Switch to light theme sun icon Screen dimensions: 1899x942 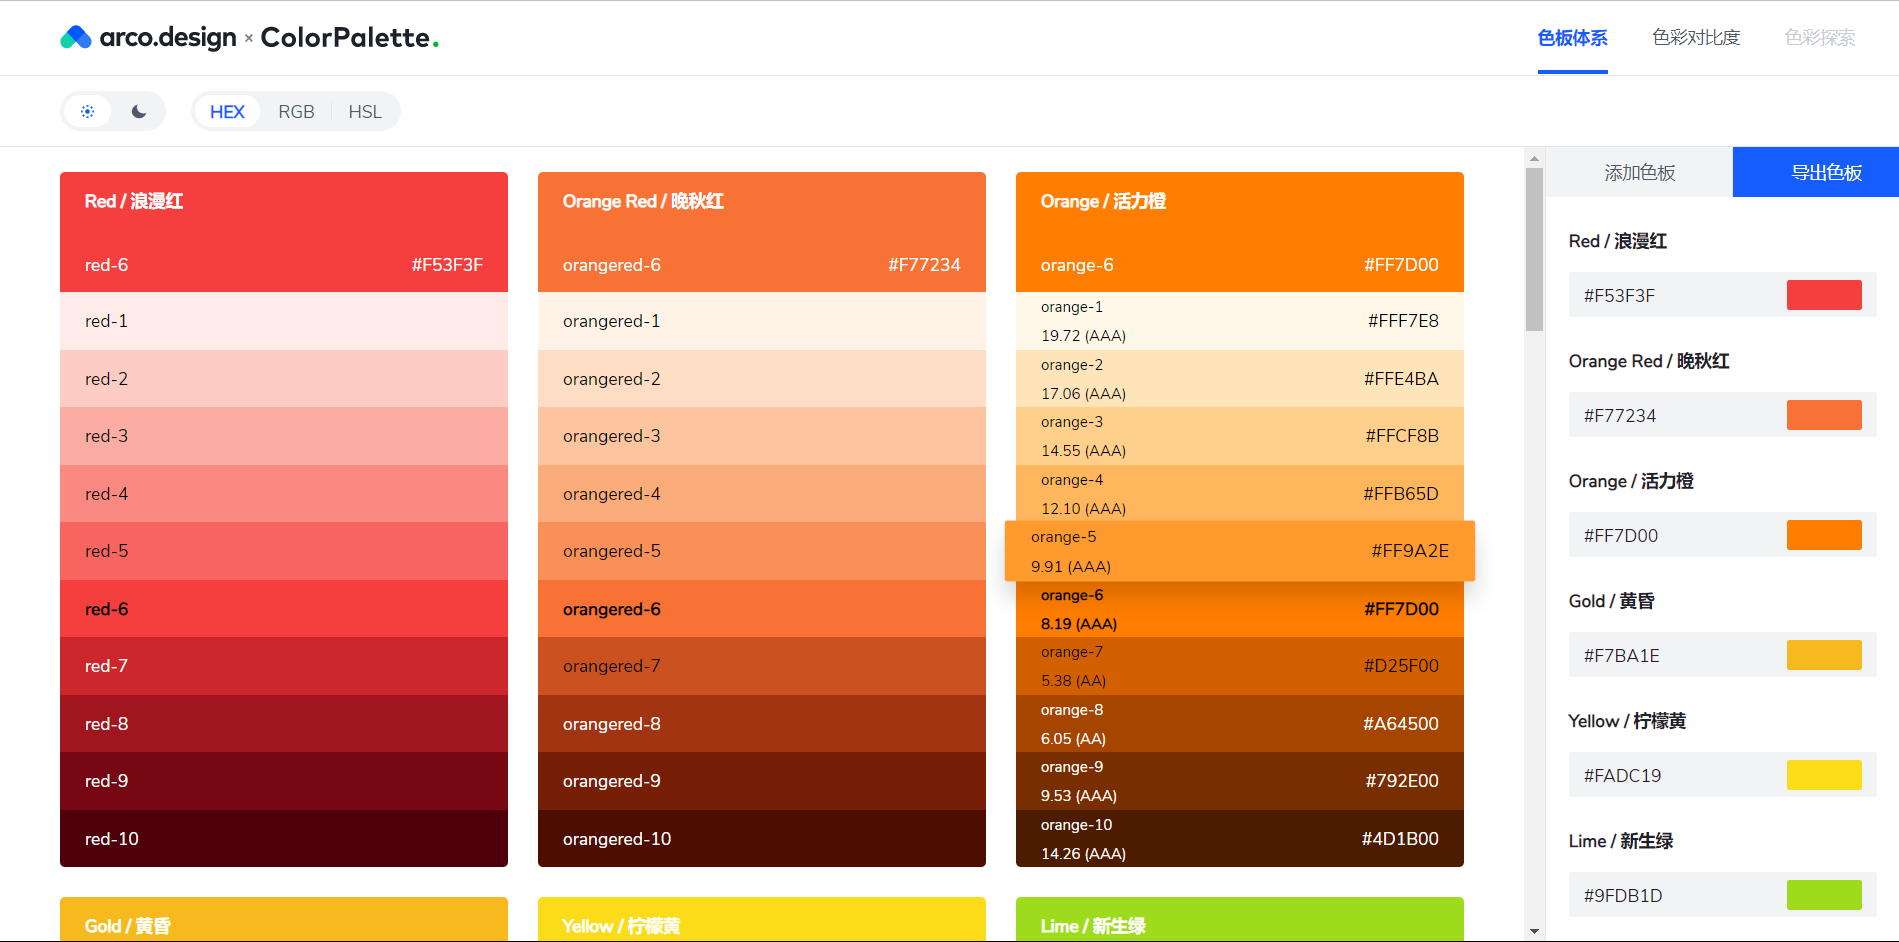[88, 111]
